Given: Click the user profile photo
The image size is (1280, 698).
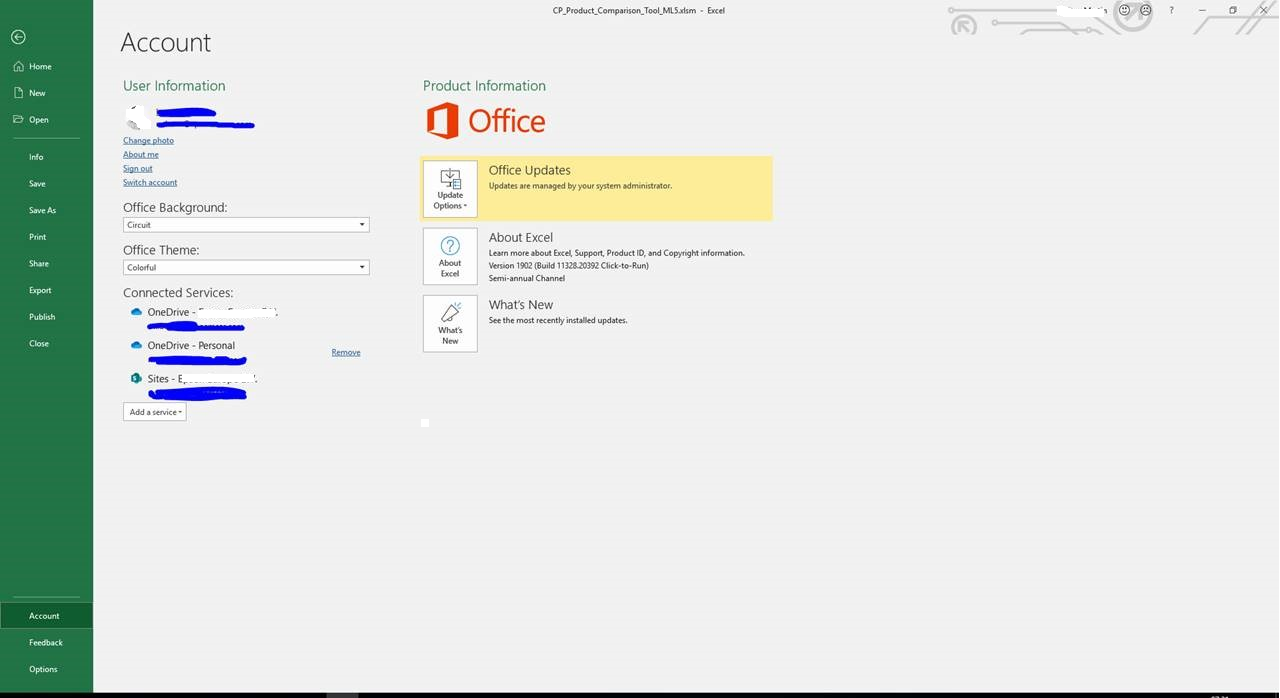Looking at the screenshot, I should 137,117.
